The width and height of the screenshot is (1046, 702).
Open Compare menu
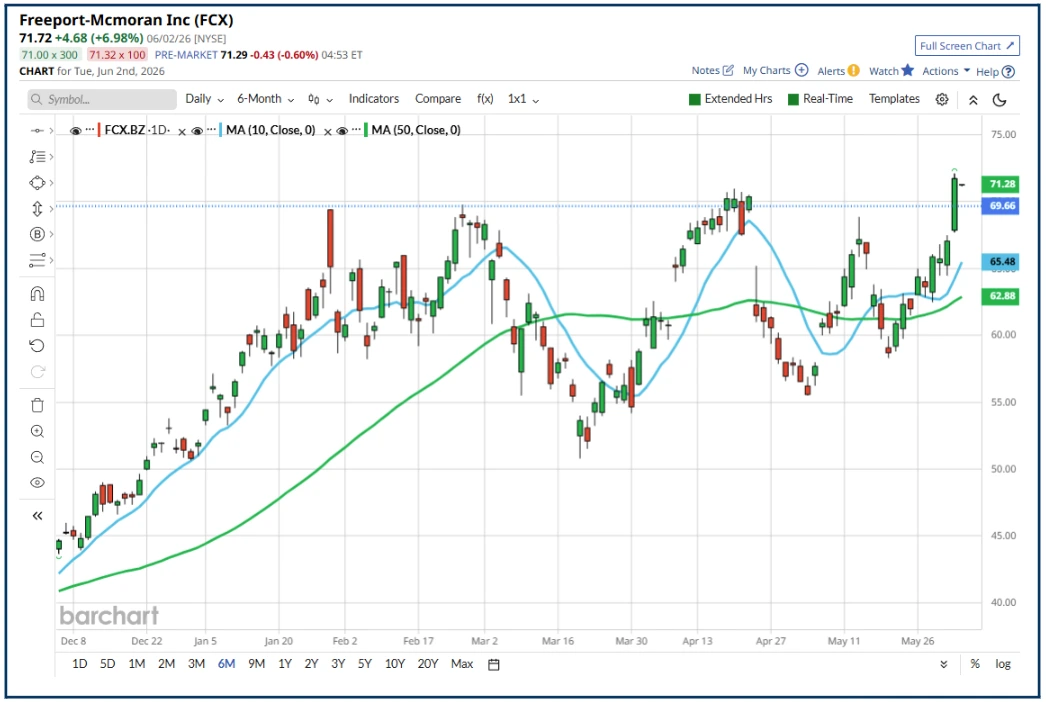click(x=438, y=99)
